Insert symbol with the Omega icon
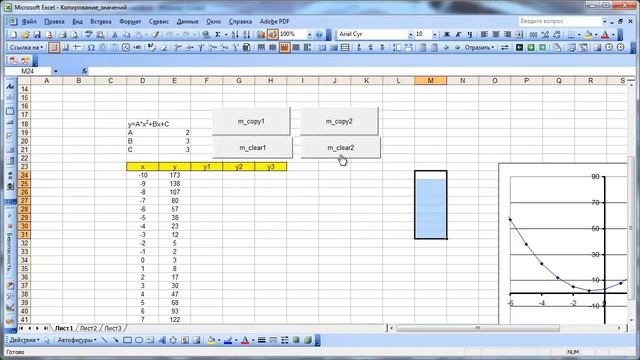Image resolution: width=640 pixels, height=360 pixels. point(91,48)
